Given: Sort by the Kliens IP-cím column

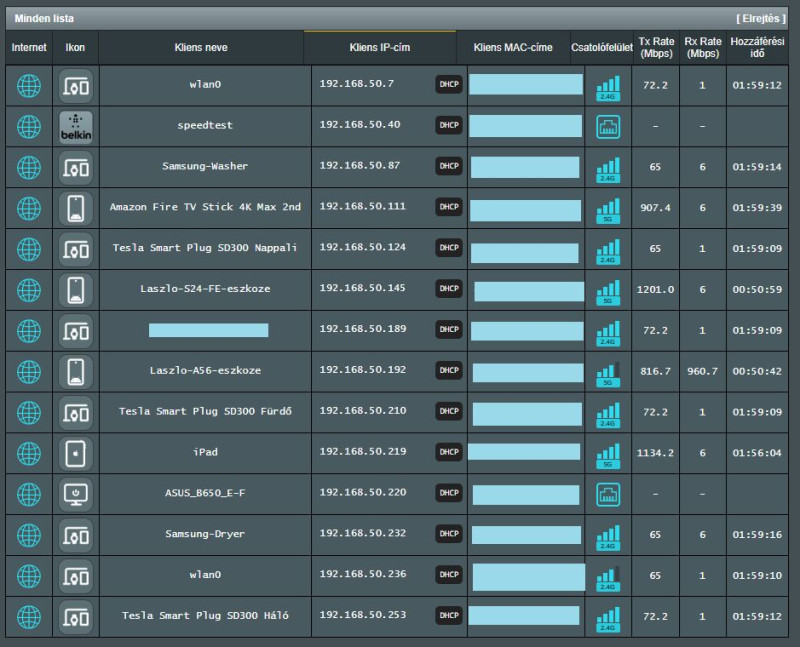Looking at the screenshot, I should [x=380, y=47].
